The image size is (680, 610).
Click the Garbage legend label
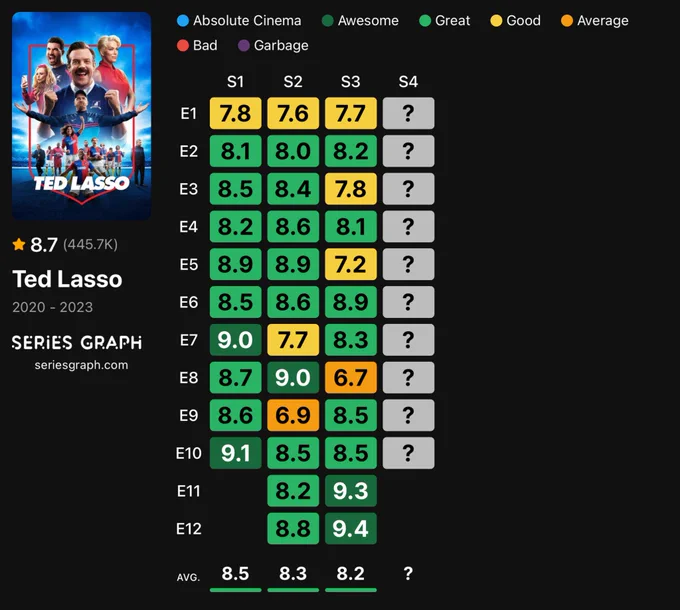(281, 45)
